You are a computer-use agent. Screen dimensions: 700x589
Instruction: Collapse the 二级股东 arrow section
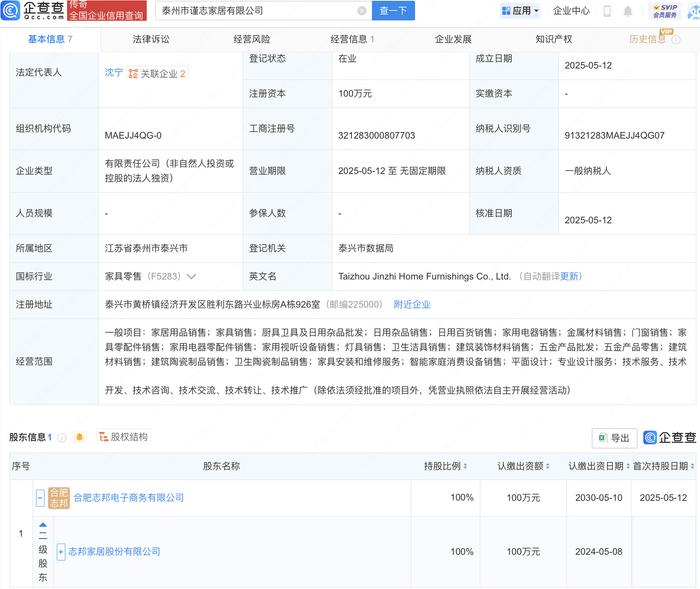point(43,525)
